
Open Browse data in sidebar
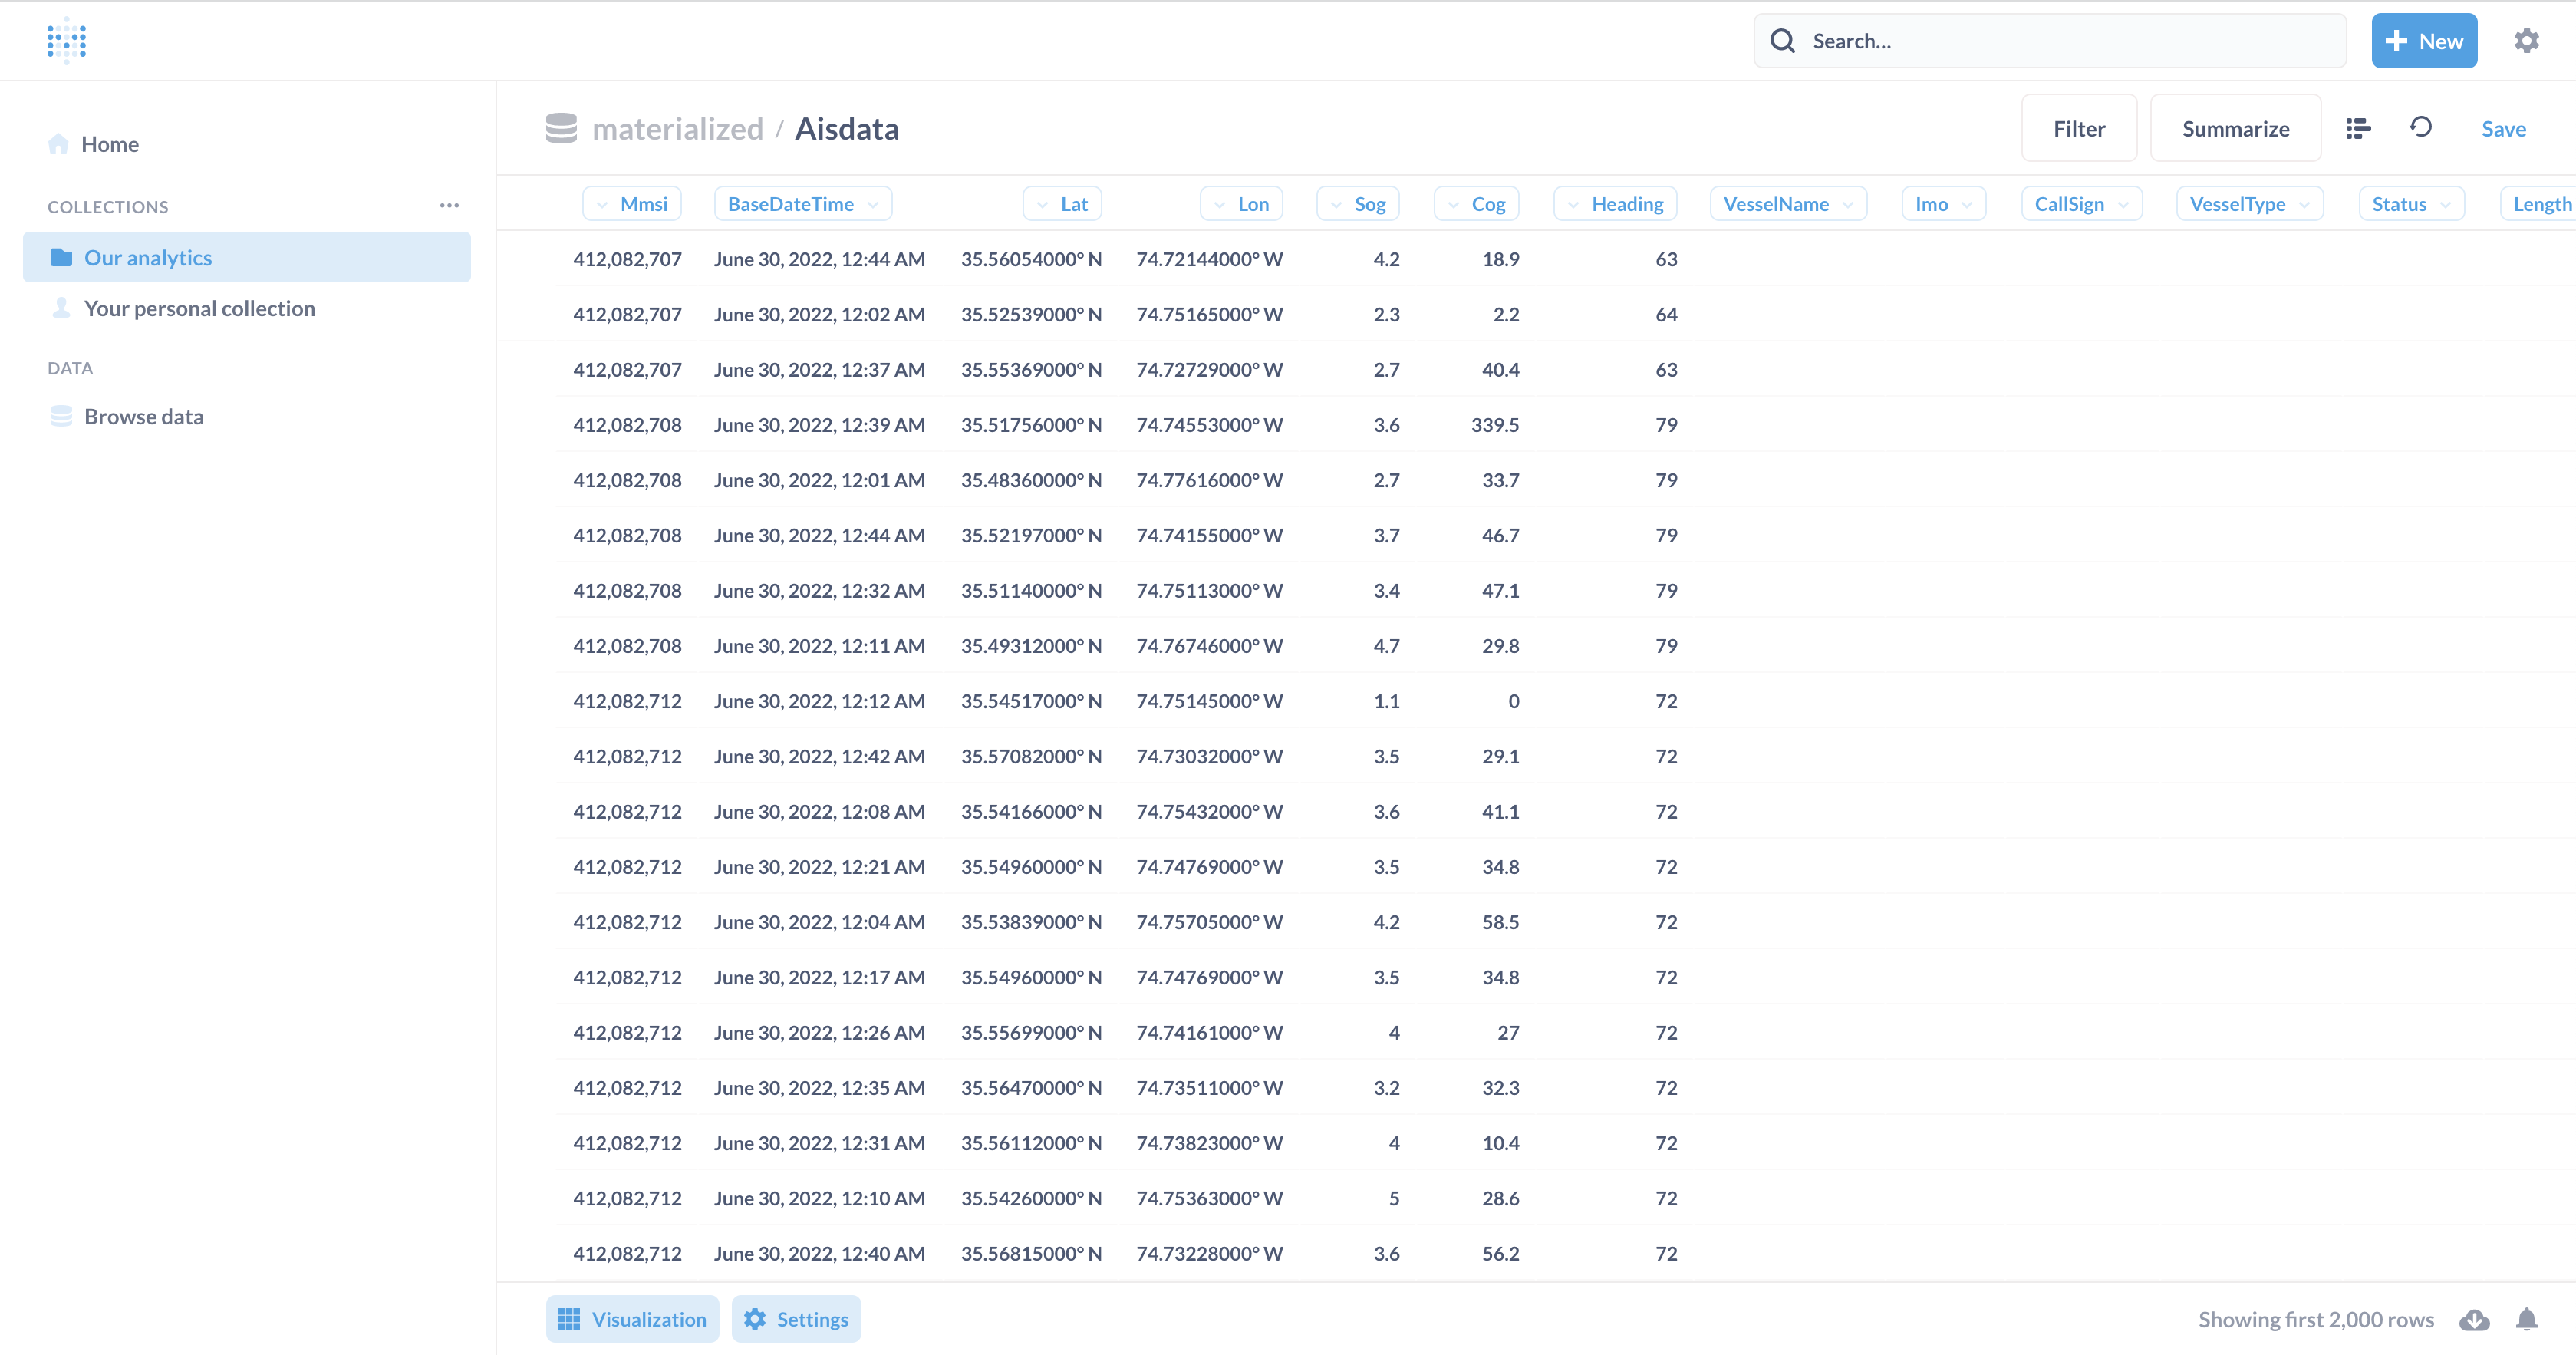click(143, 416)
